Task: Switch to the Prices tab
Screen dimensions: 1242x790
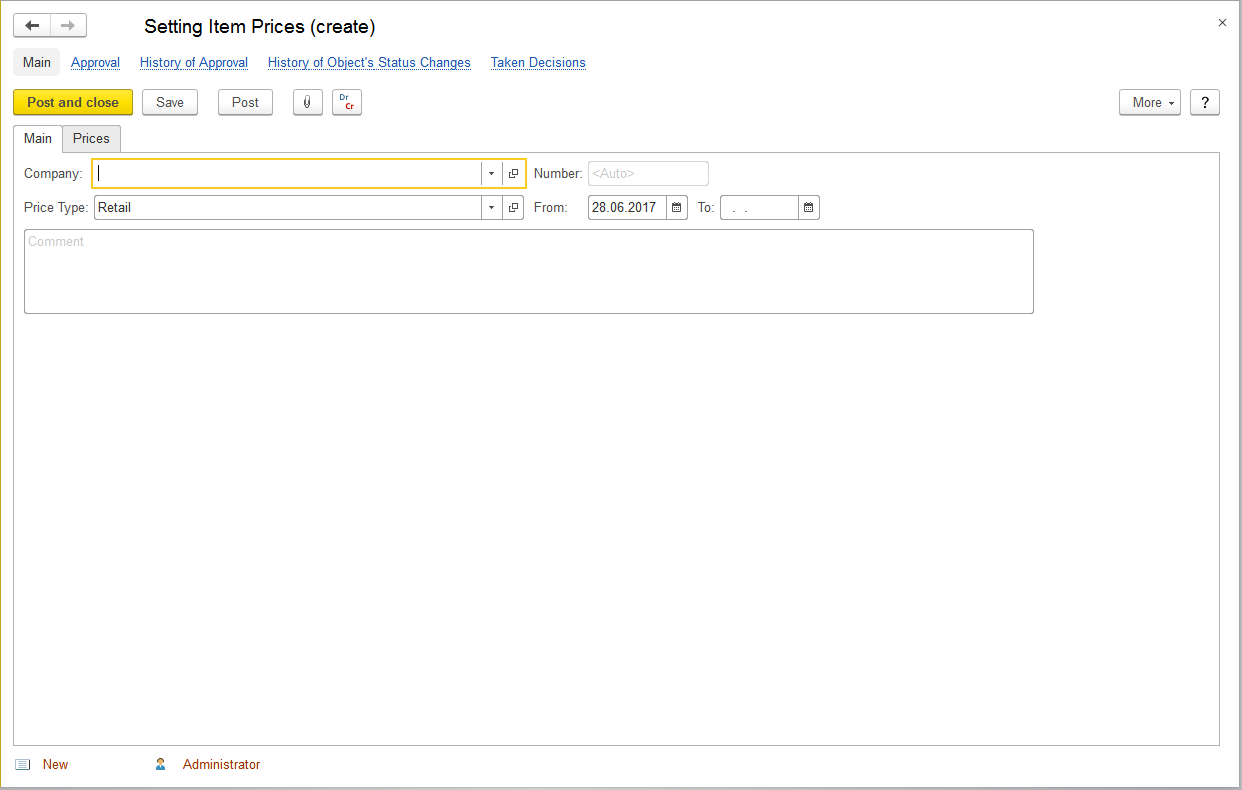Action: coord(91,138)
